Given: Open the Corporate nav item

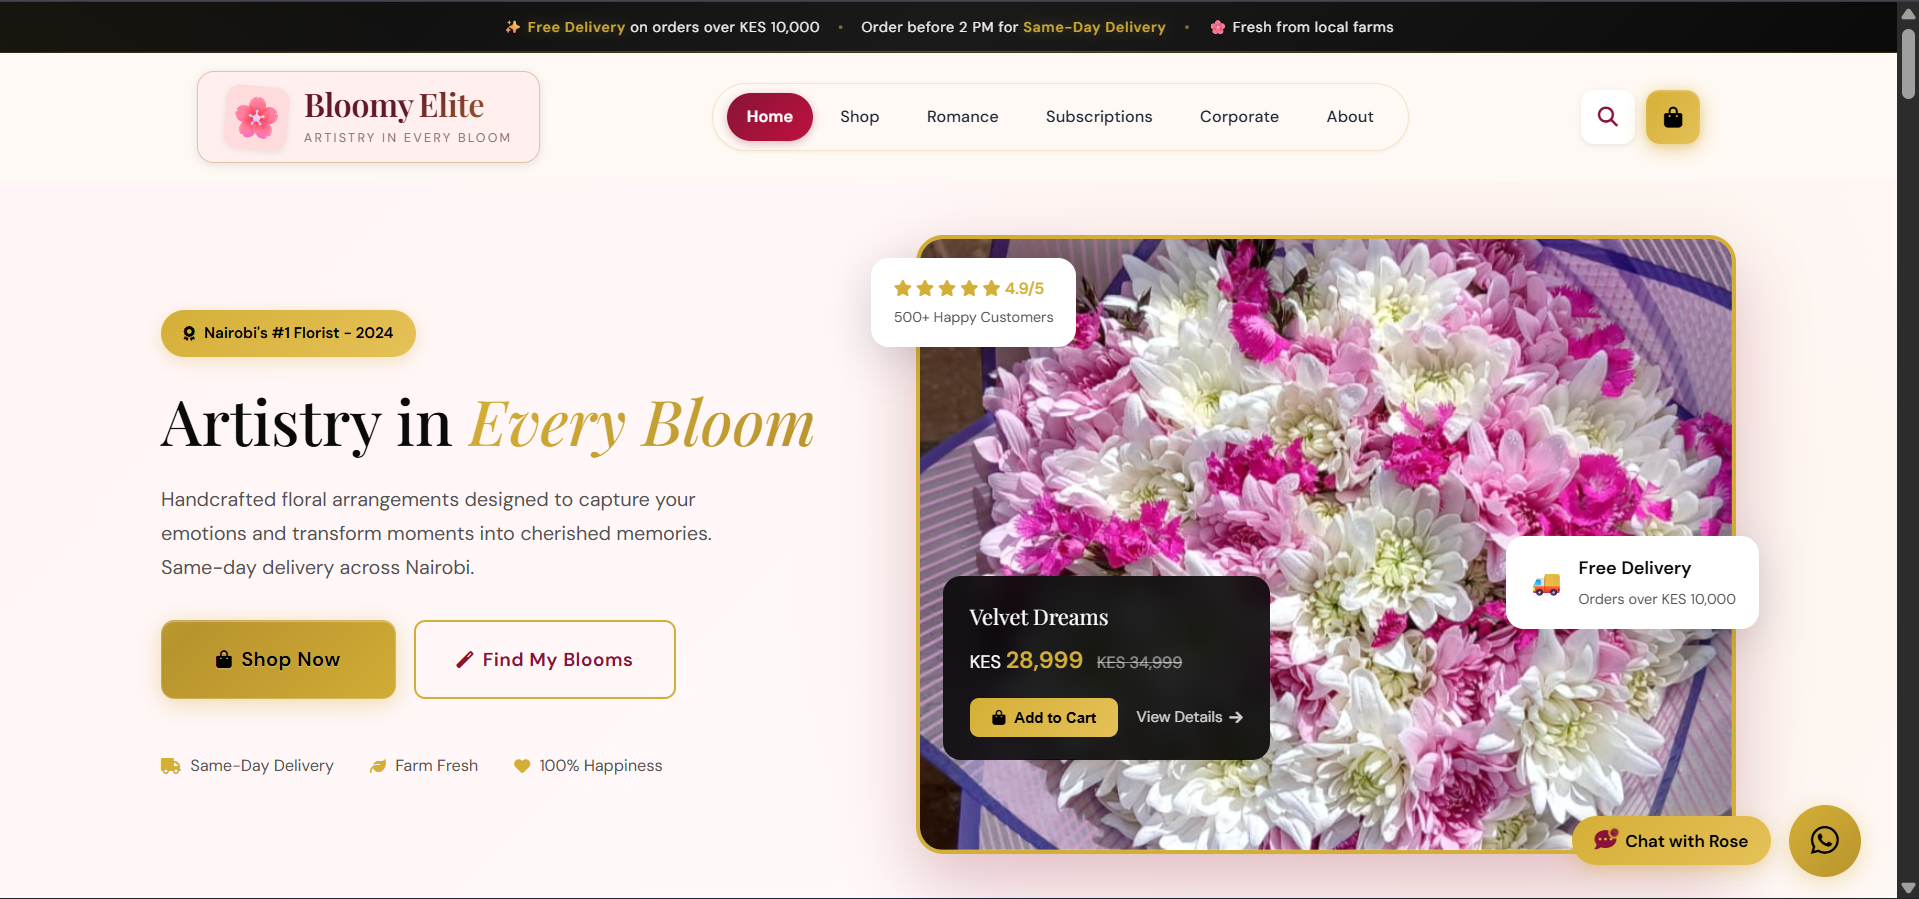Looking at the screenshot, I should click(1239, 117).
